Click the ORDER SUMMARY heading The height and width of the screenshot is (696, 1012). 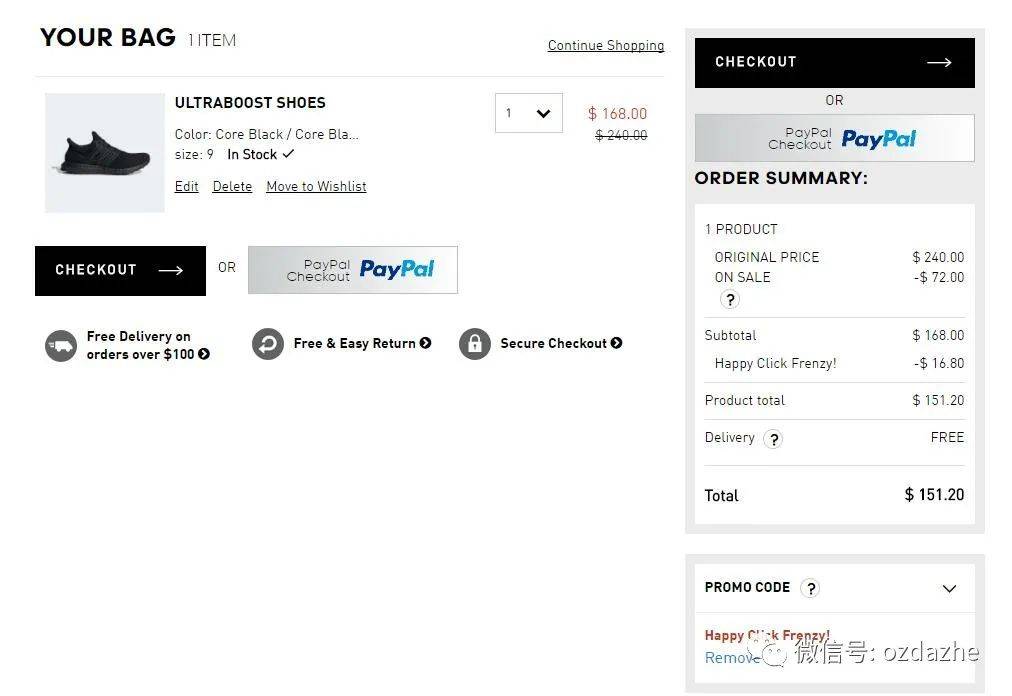781,178
